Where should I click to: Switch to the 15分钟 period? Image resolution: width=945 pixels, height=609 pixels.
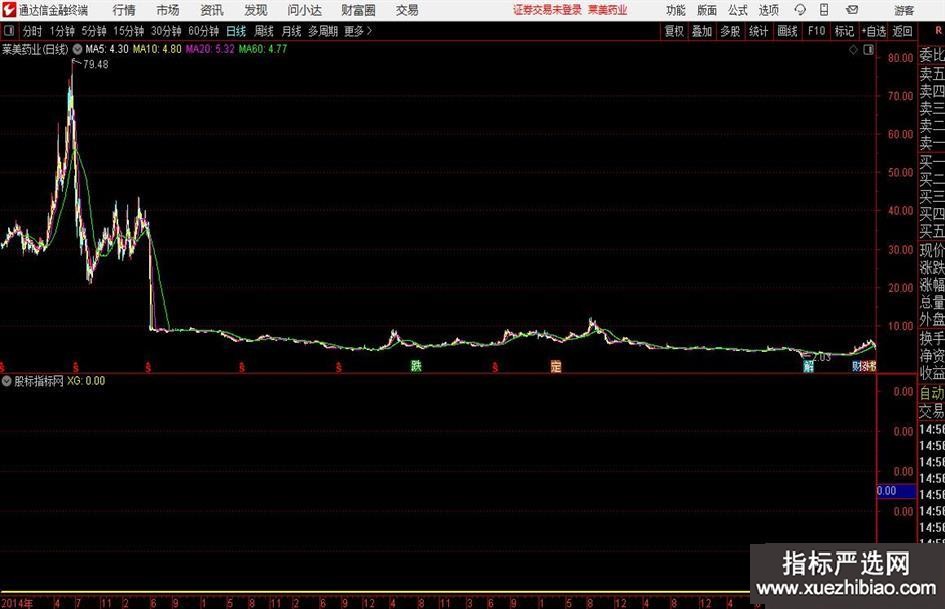[x=128, y=31]
